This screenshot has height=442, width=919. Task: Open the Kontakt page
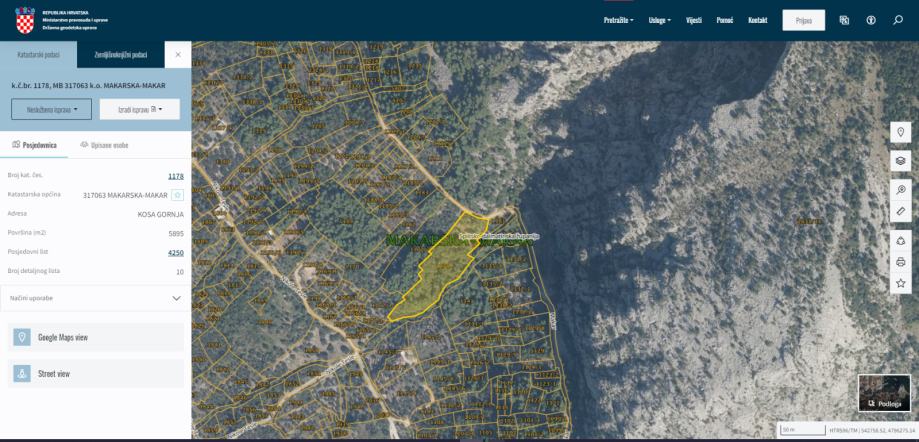[758, 20]
